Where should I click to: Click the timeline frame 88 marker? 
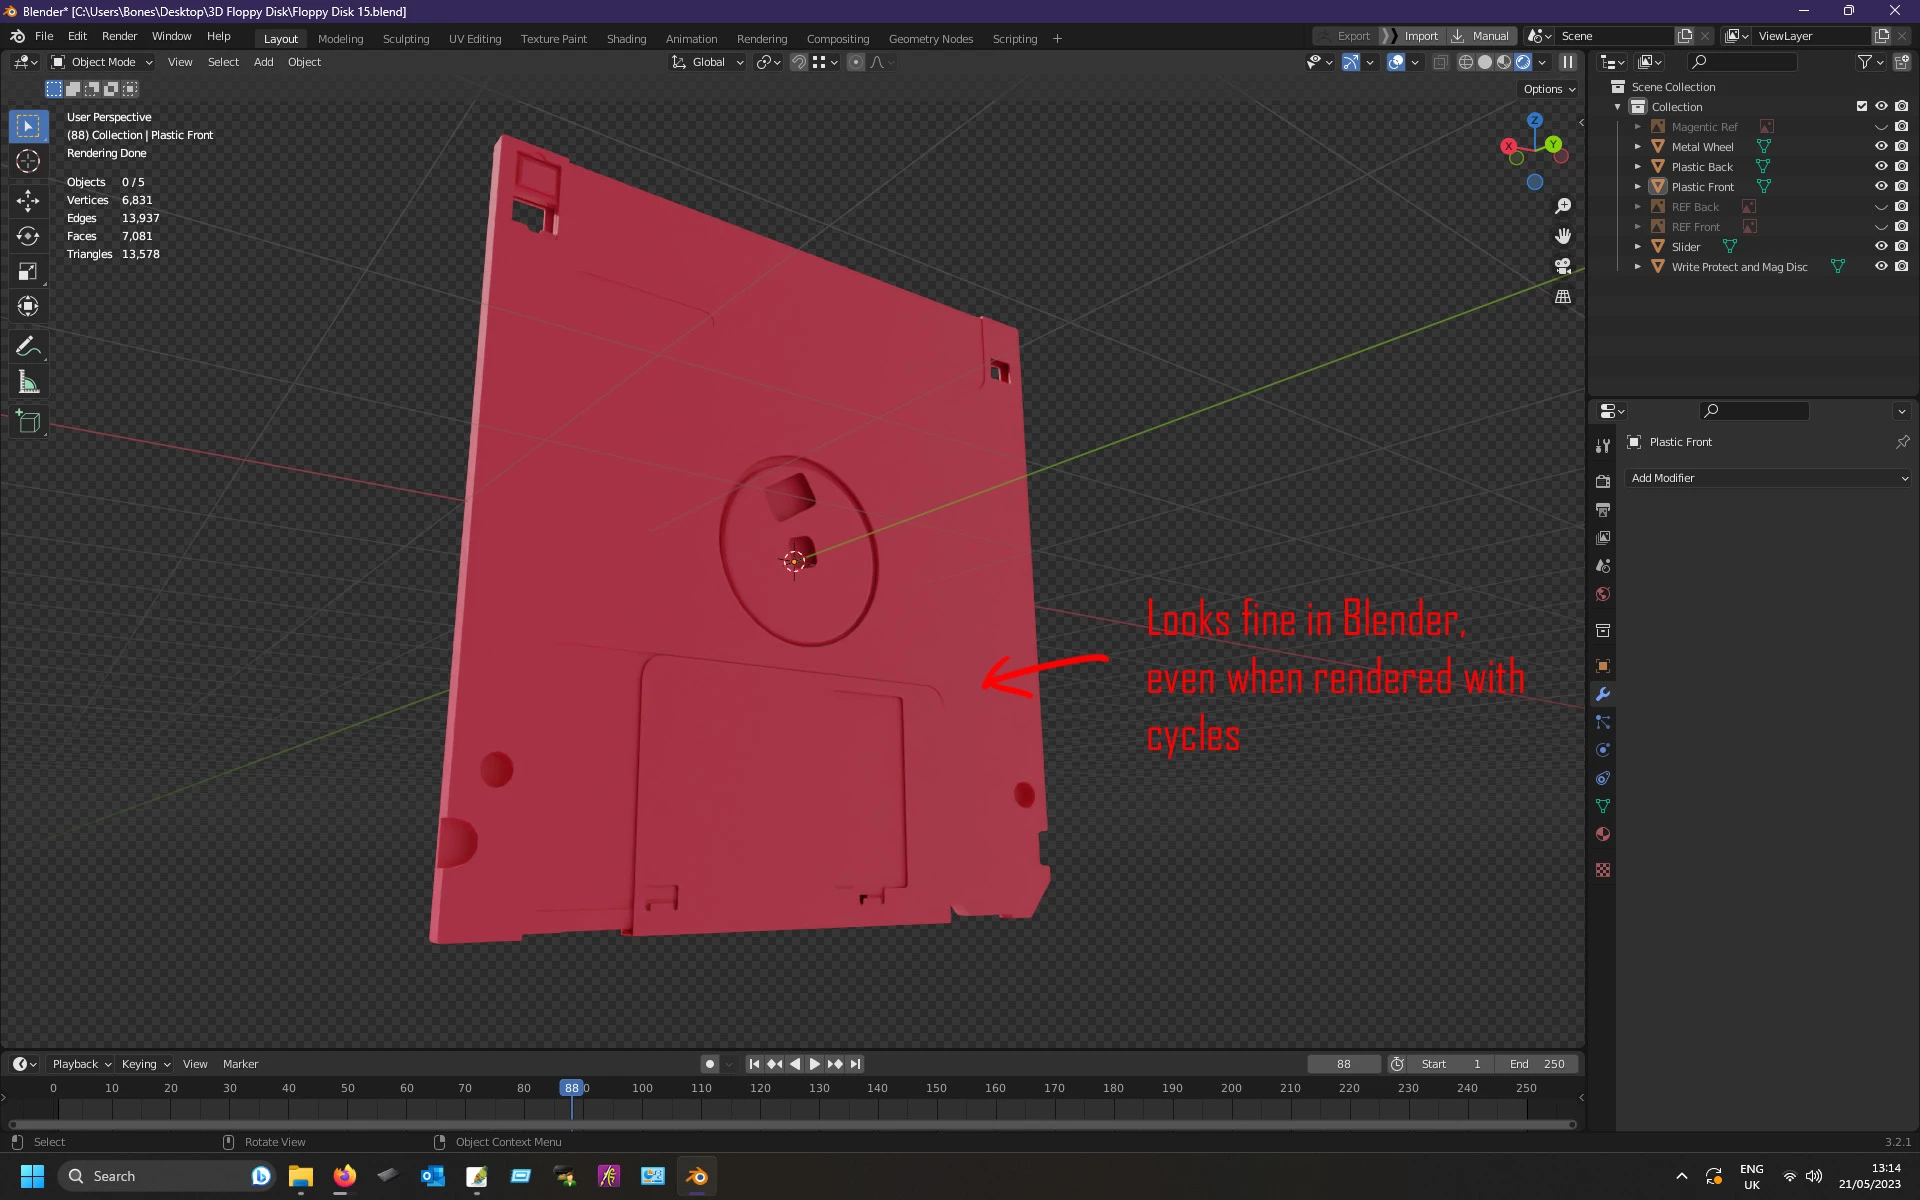click(x=571, y=1088)
